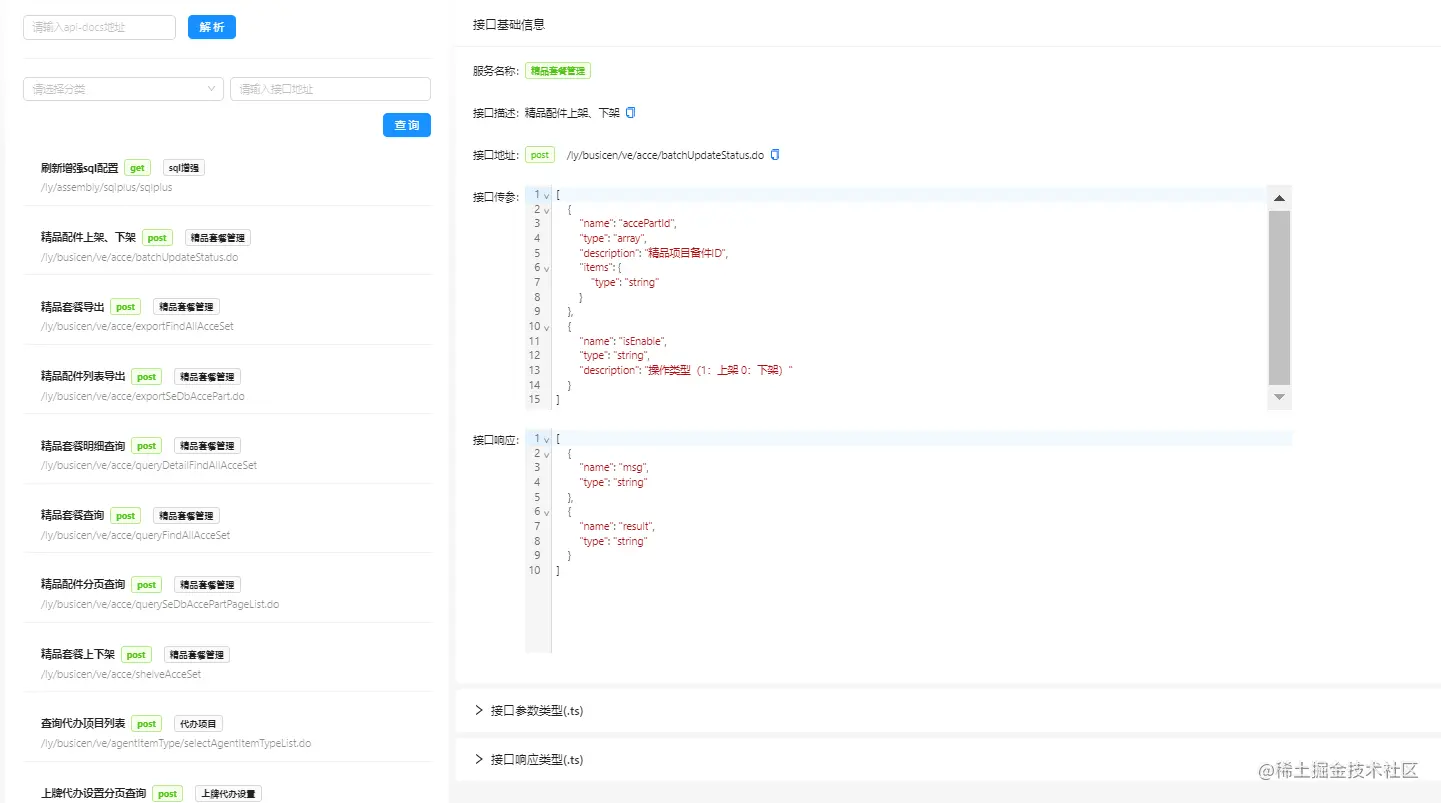
Task: Click the 接口传参 editor scrollbar thumb
Action: click(1279, 297)
